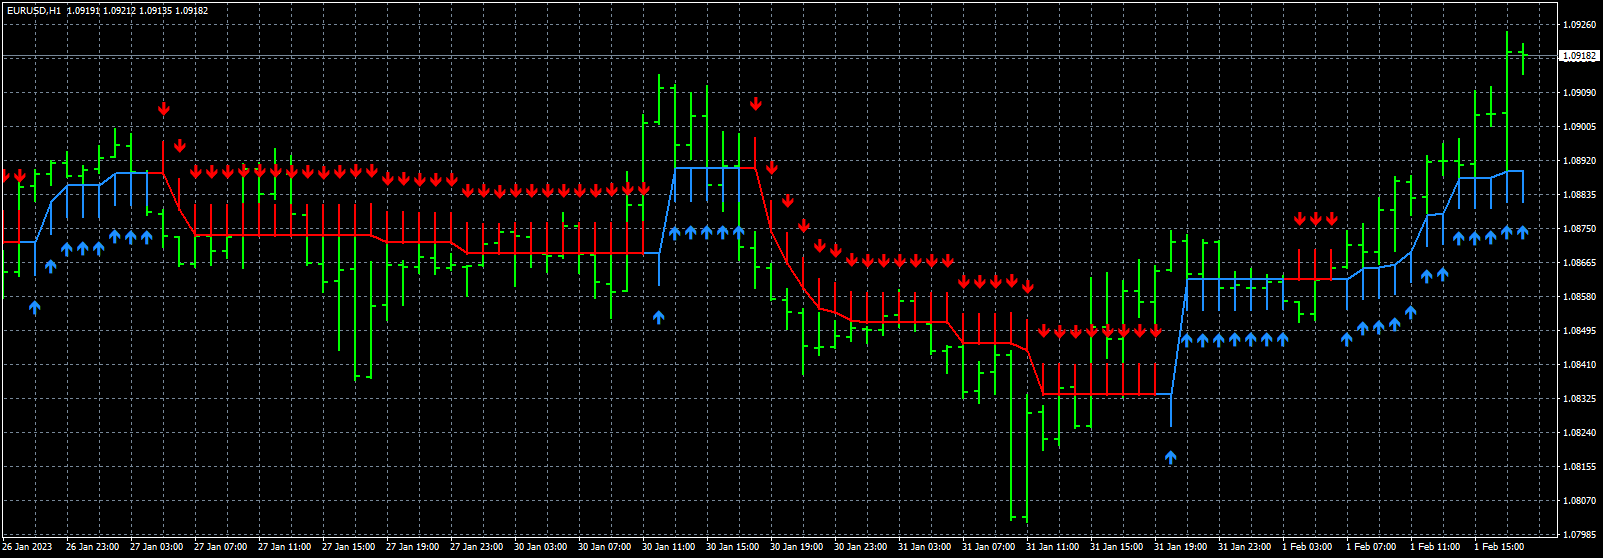Image resolution: width=1603 pixels, height=558 pixels.
Task: Click the 1.08920 price axis label
Action: pyautogui.click(x=1579, y=161)
